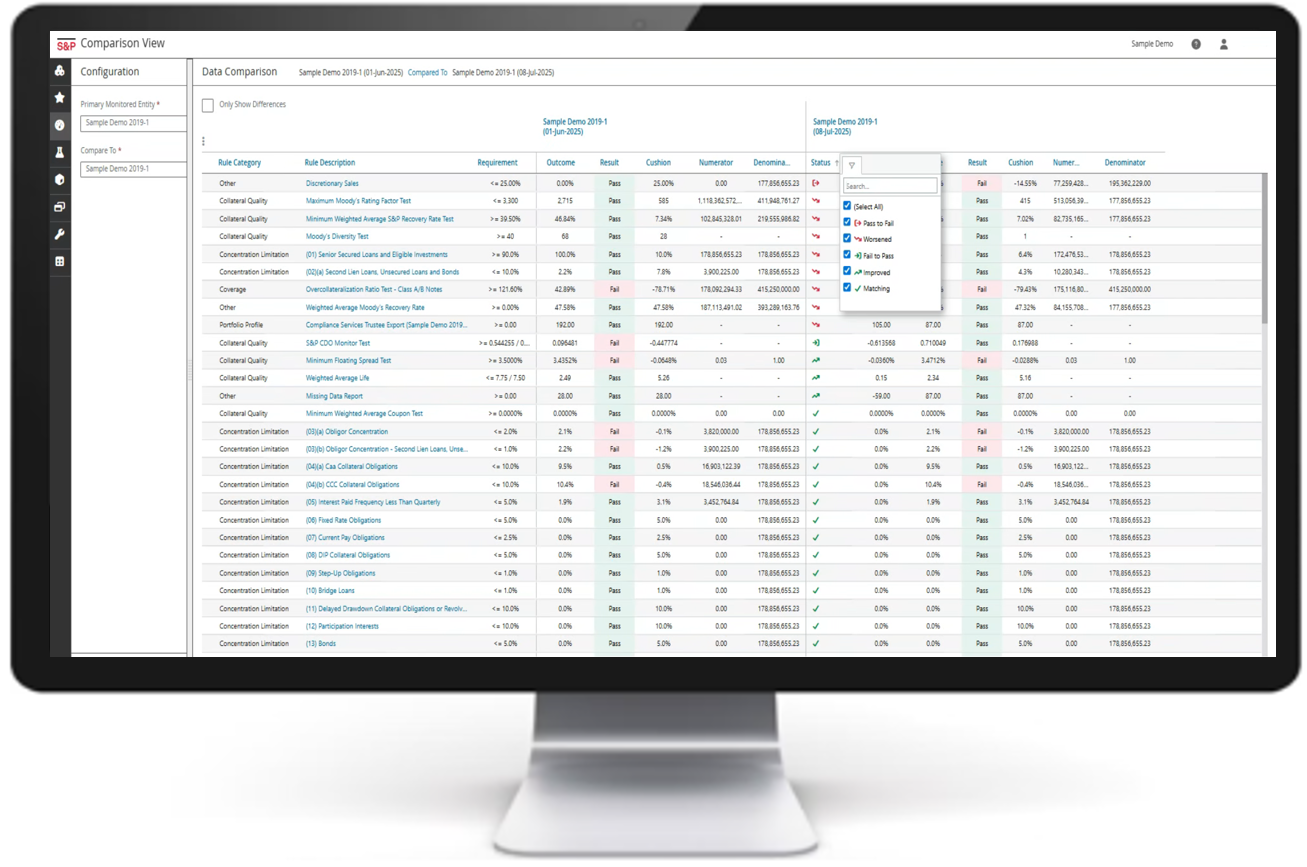Screen dimensions: 1307x867
Task: Click the user profile icon
Action: (1224, 45)
